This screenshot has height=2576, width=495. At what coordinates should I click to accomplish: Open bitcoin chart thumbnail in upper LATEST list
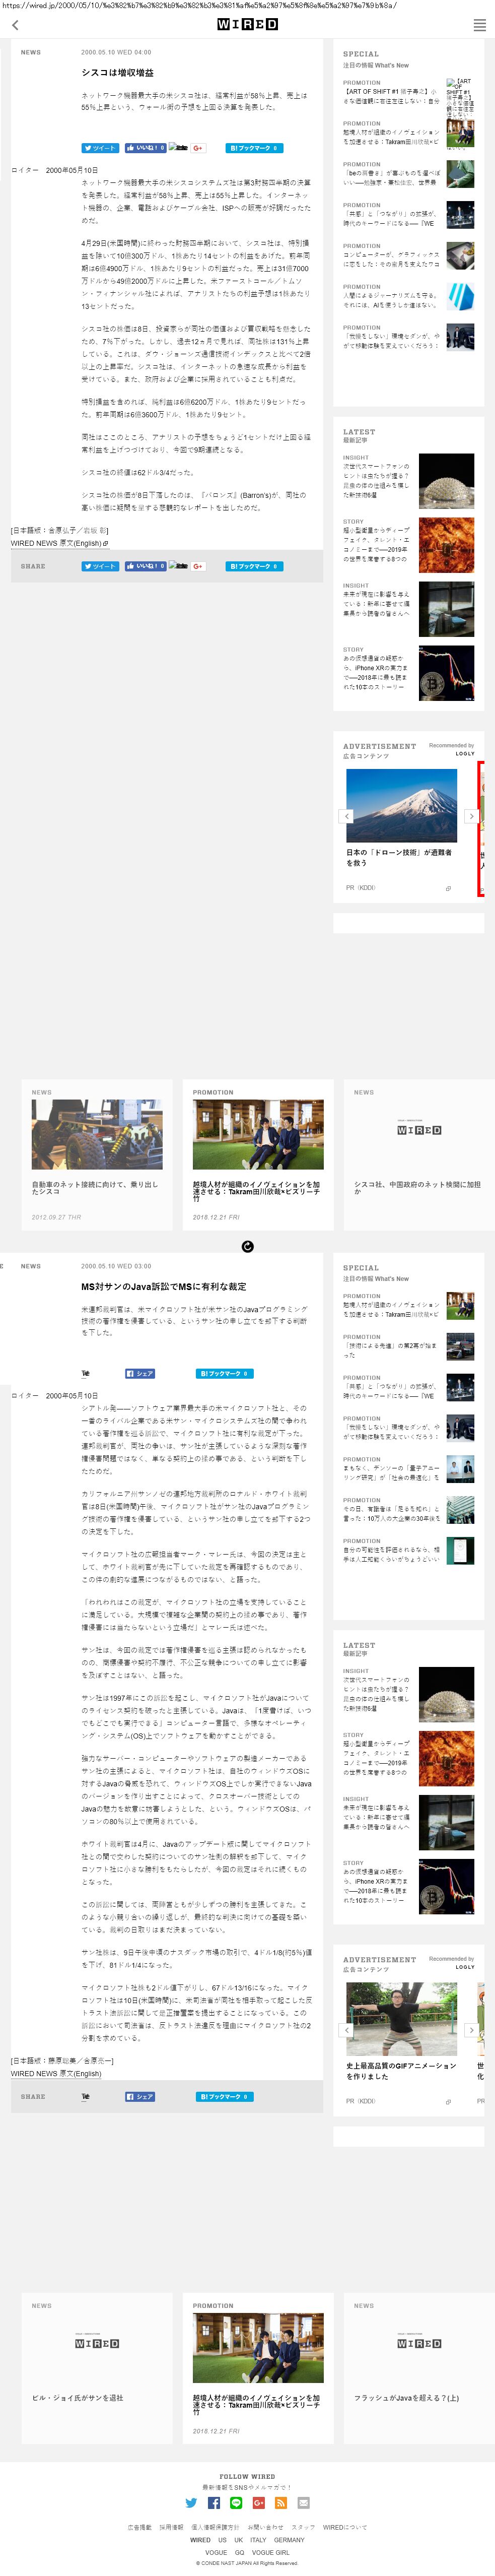click(x=446, y=673)
